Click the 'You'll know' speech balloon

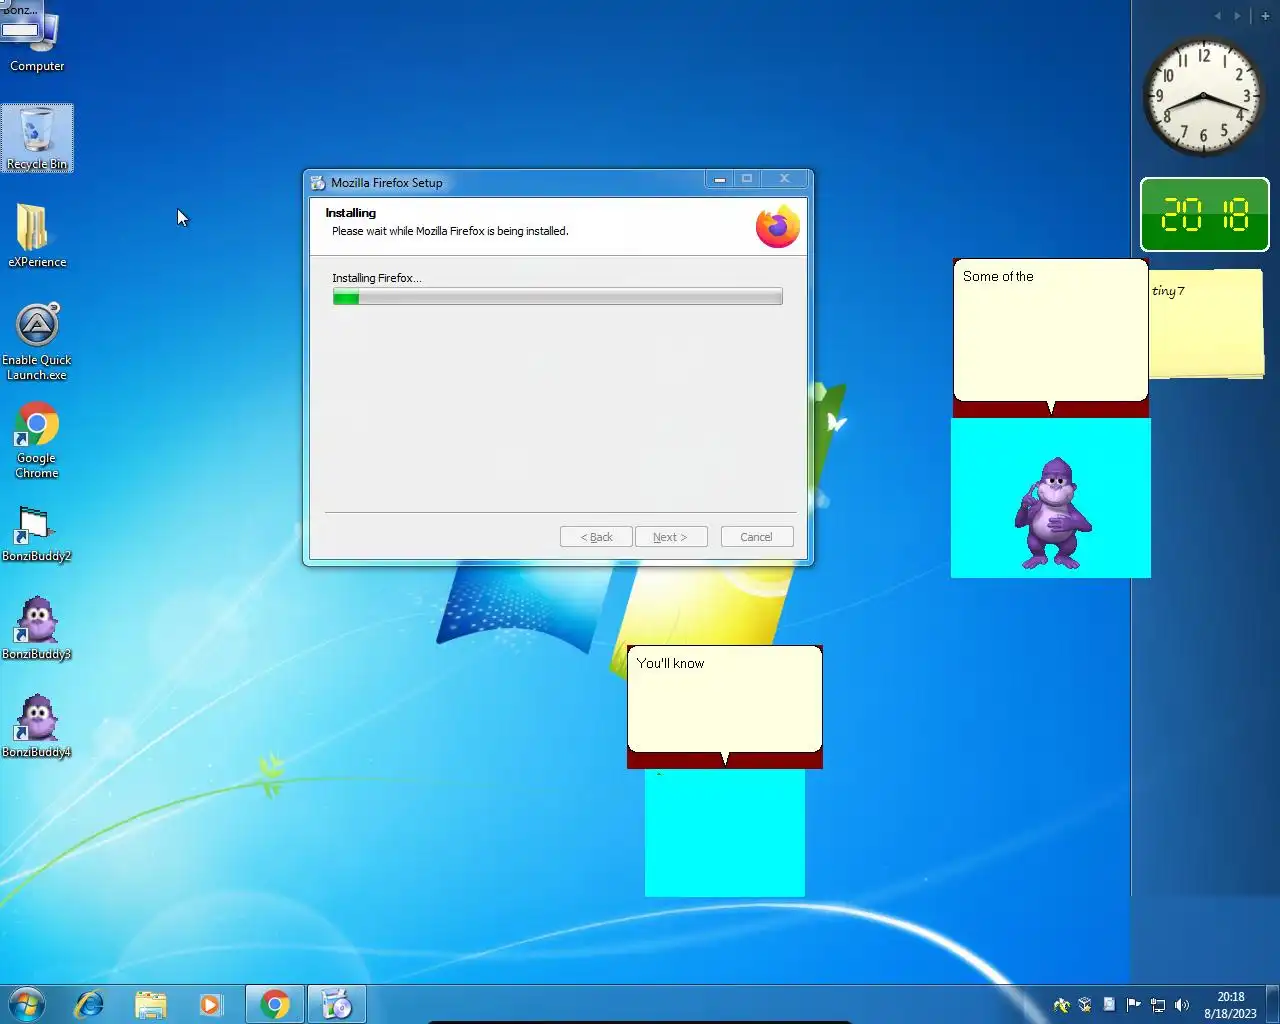tap(725, 701)
